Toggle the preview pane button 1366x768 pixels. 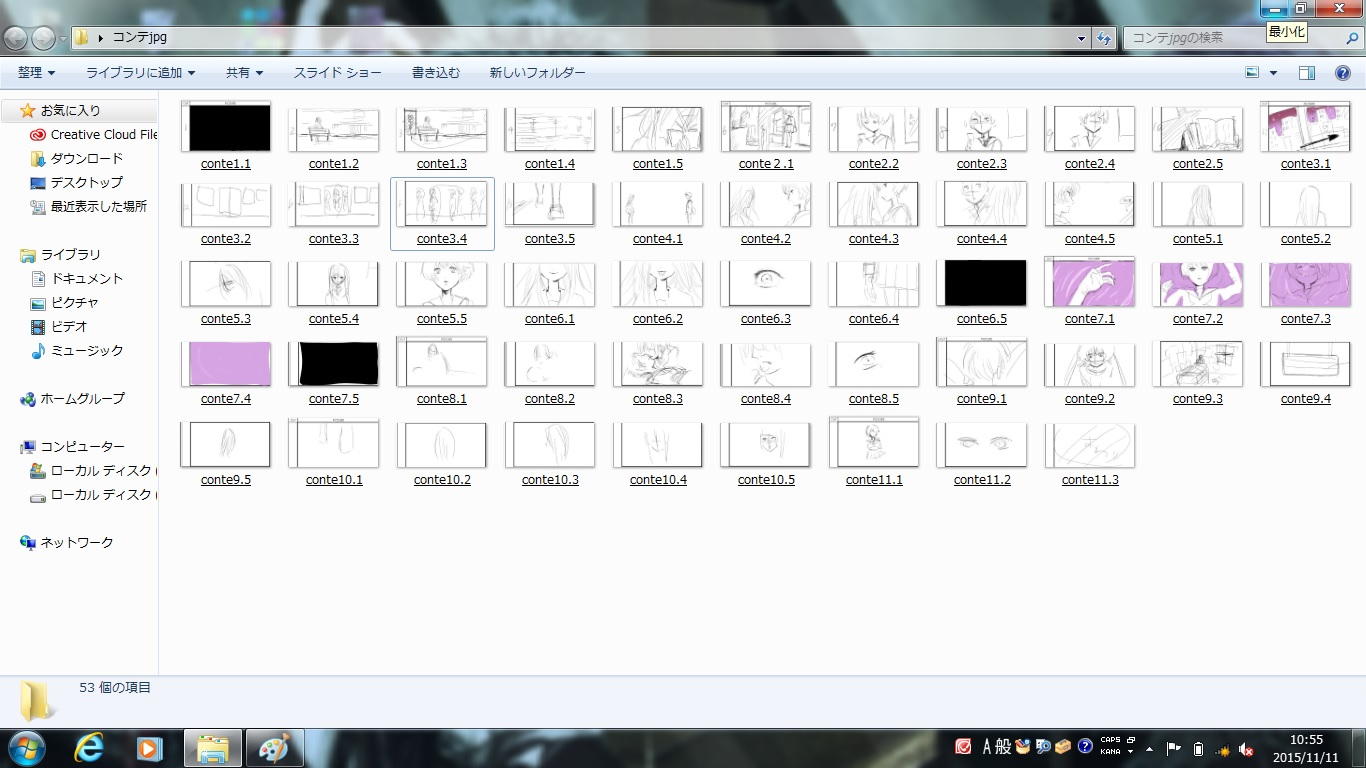click(x=1307, y=73)
